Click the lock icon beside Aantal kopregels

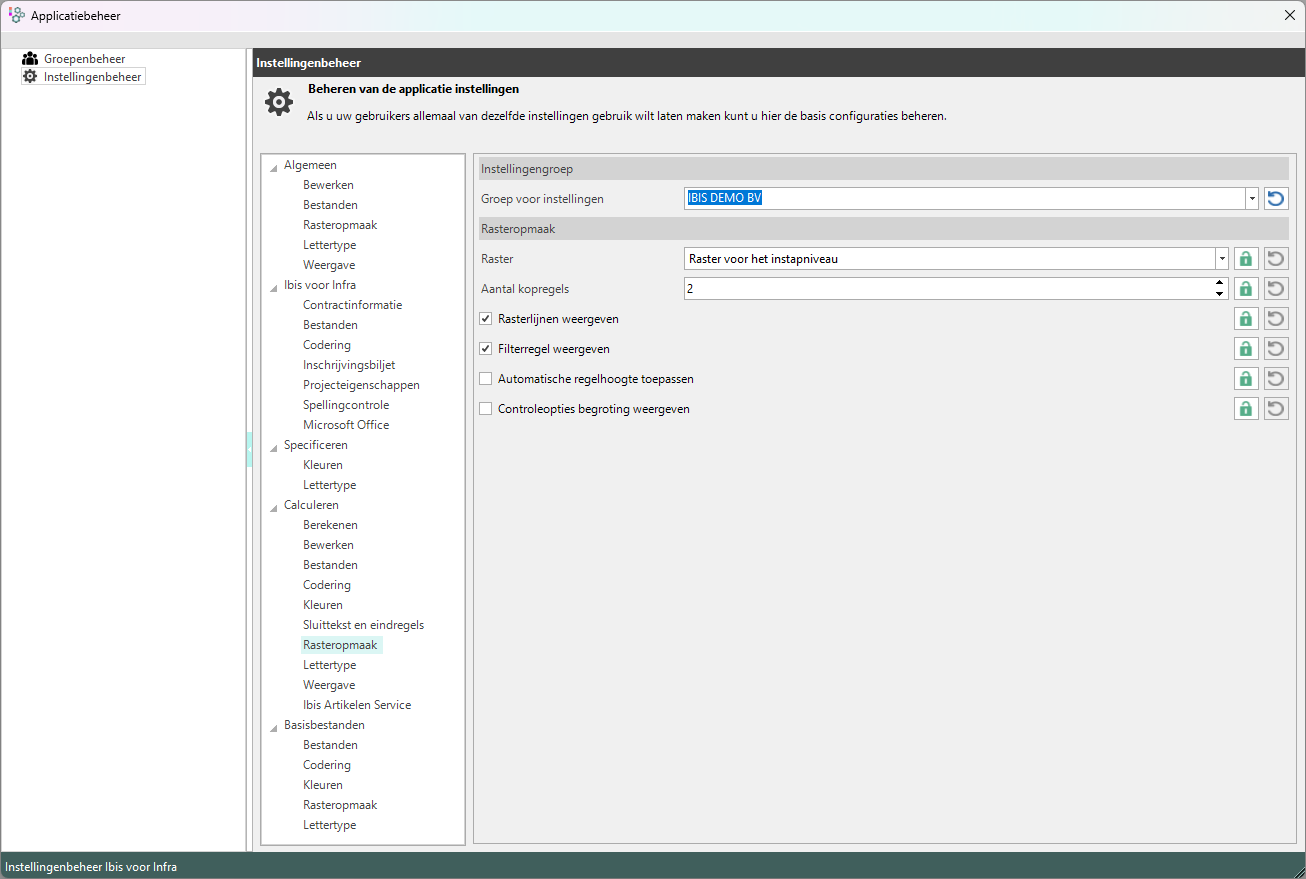(1246, 289)
